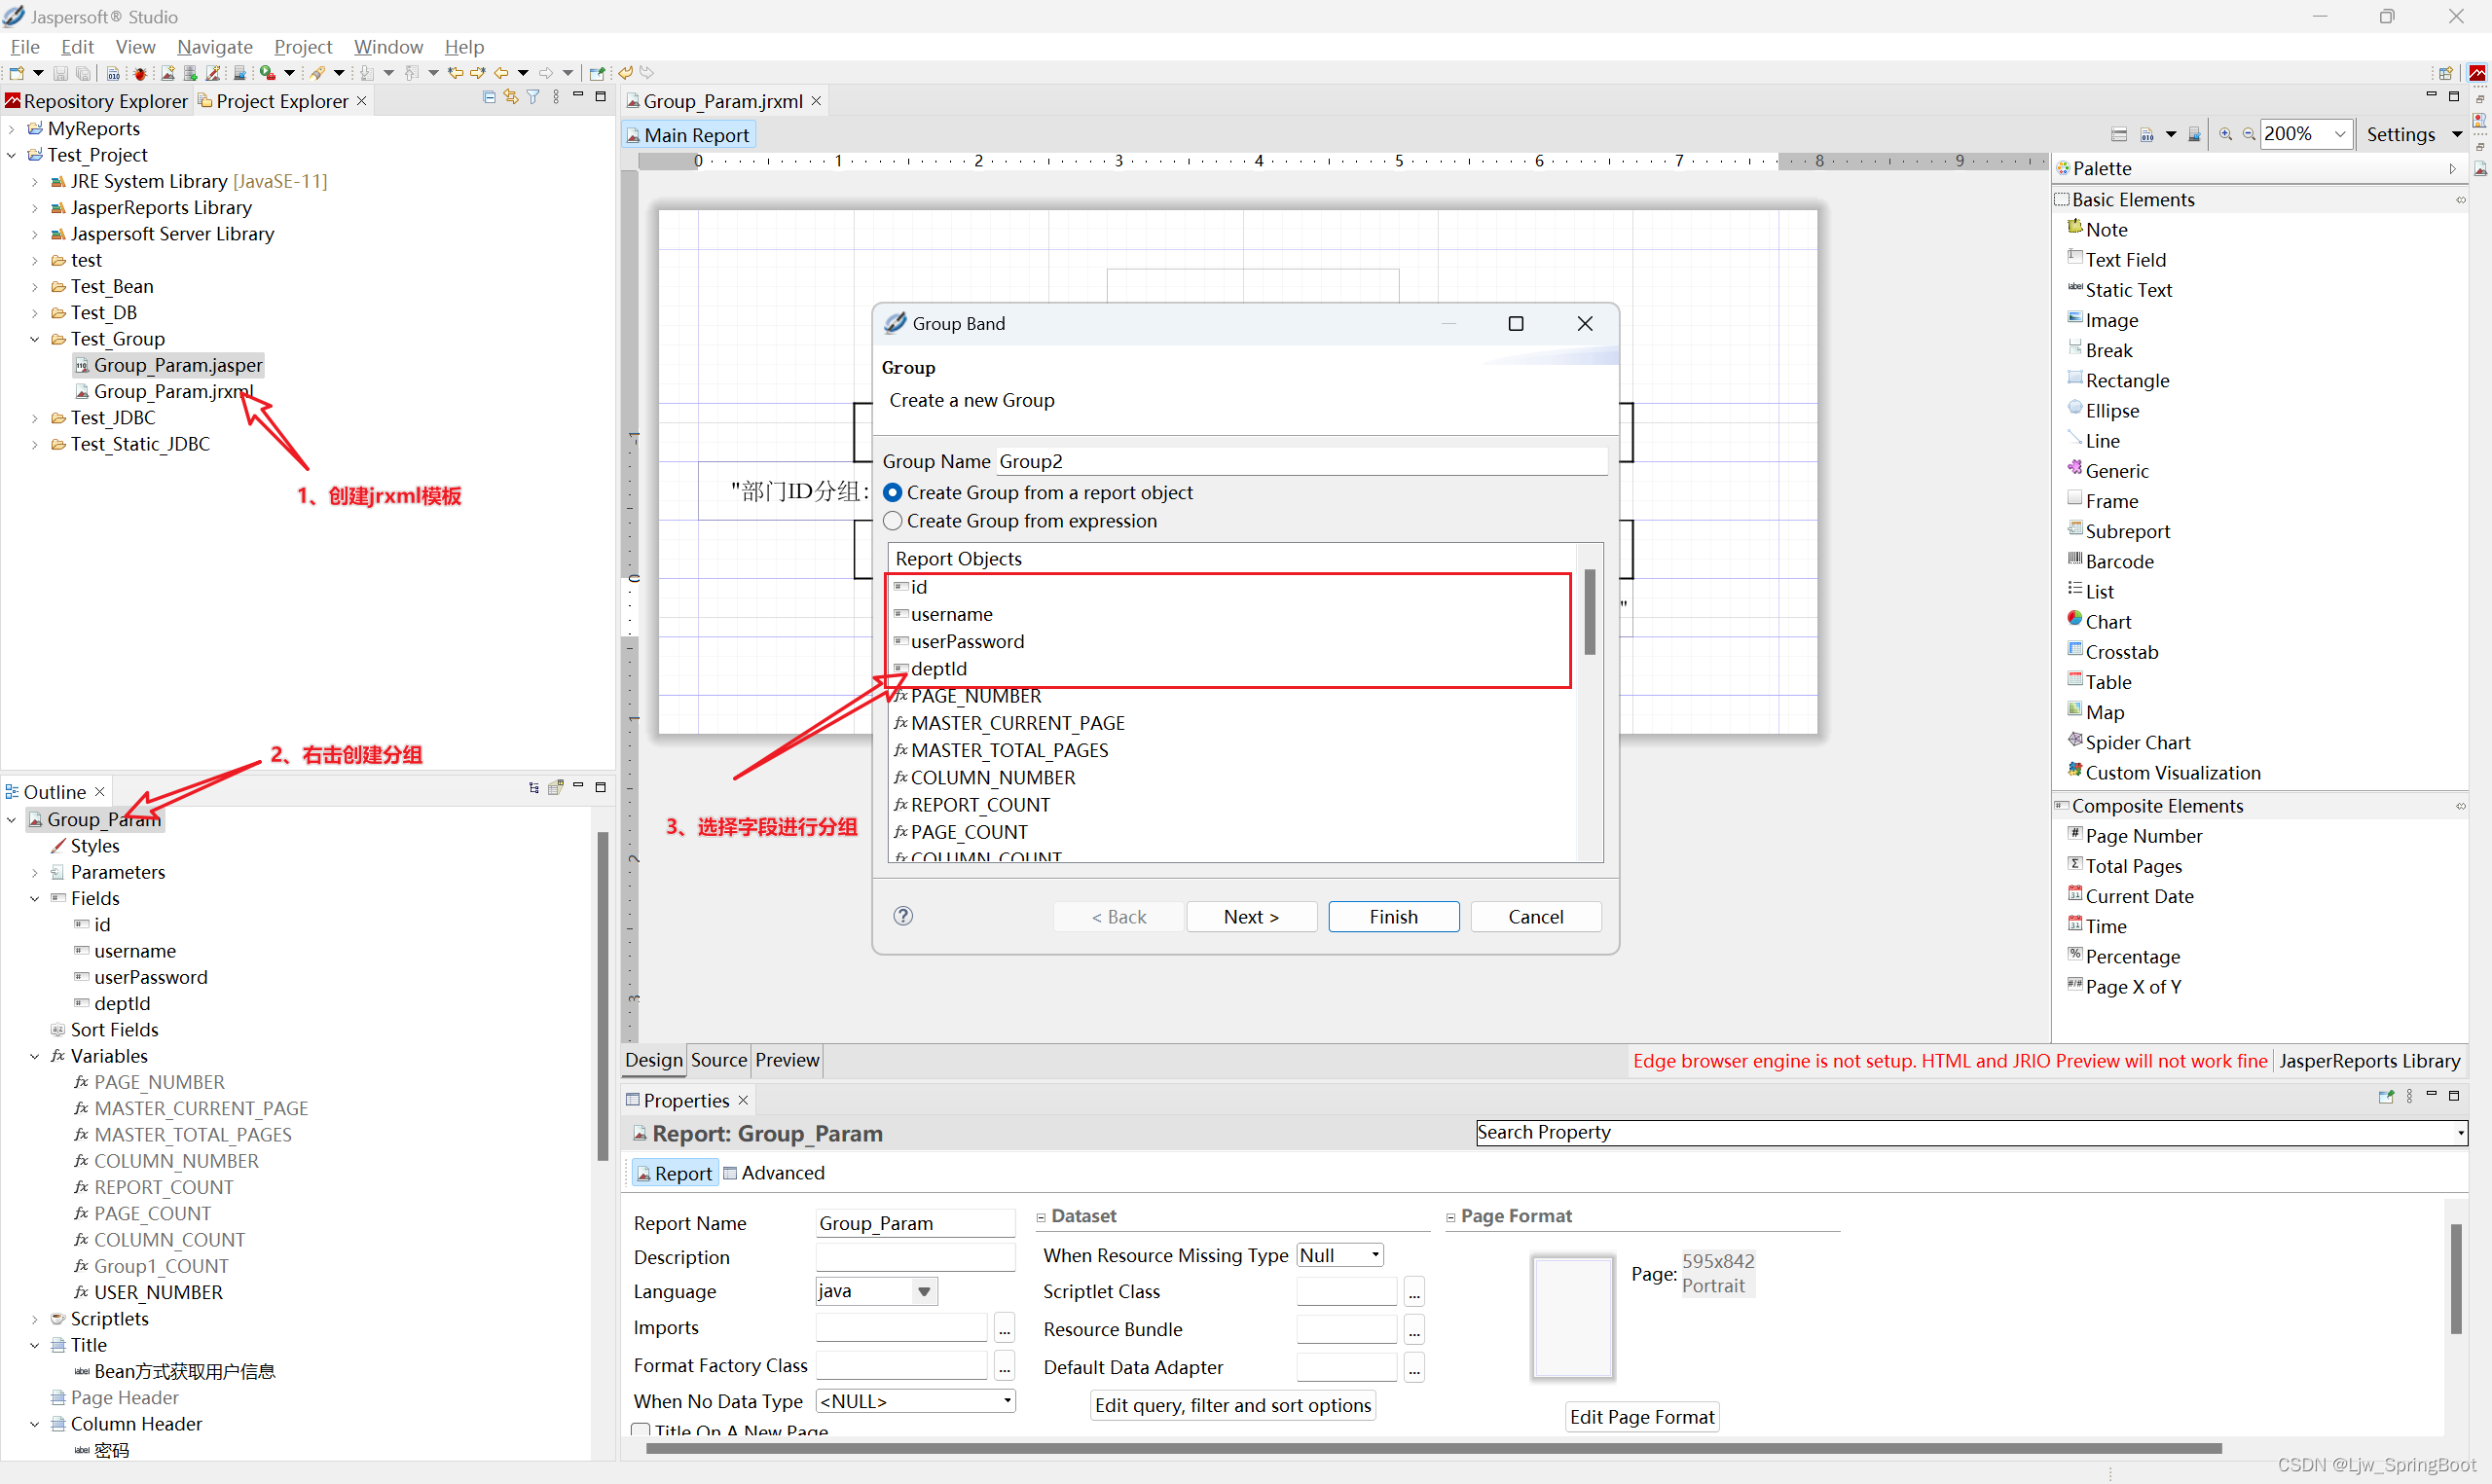This screenshot has height=1484, width=2492.
Task: Click the Spider Chart palette icon
Action: (2075, 741)
